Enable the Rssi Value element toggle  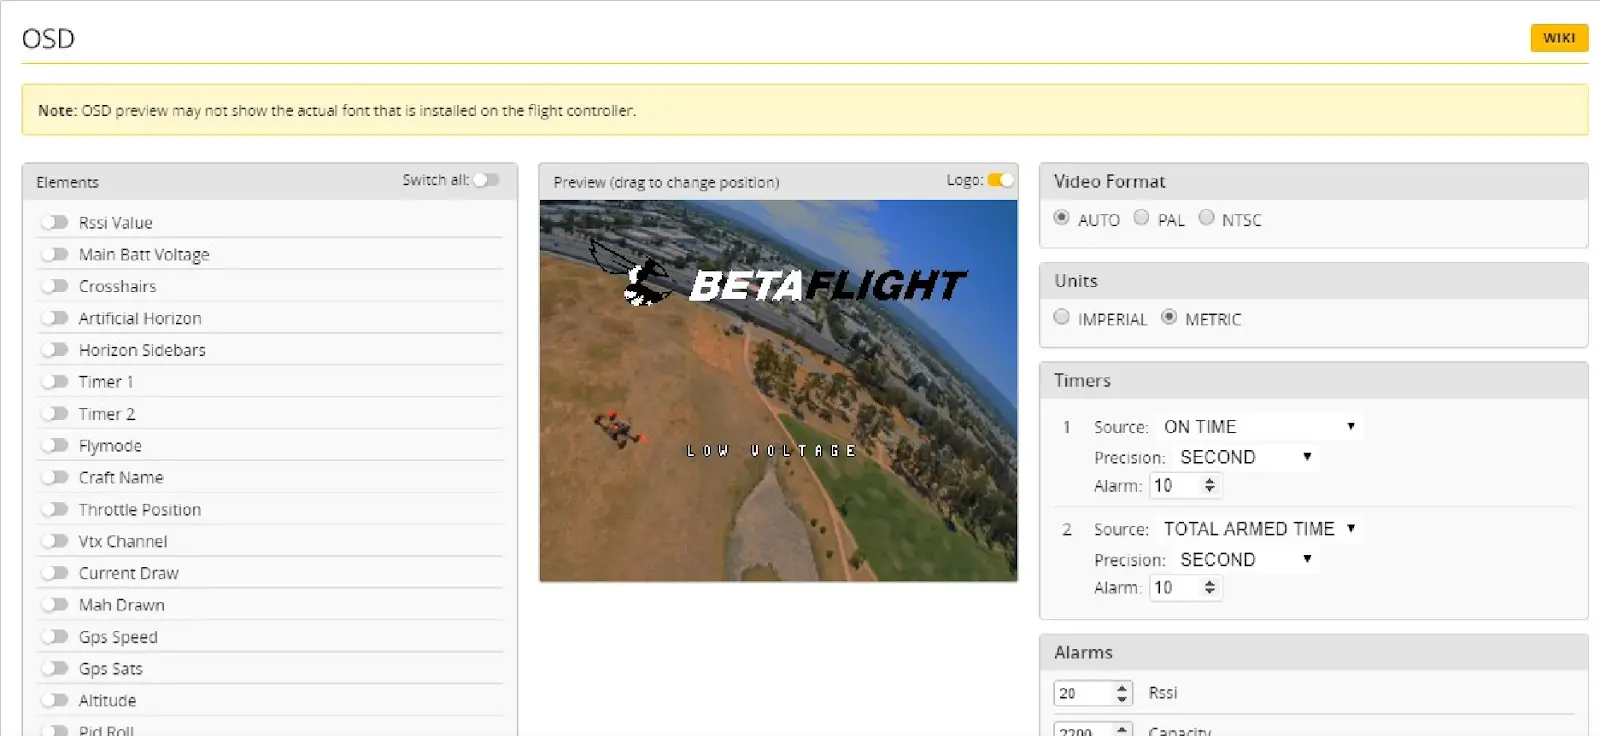click(x=54, y=222)
